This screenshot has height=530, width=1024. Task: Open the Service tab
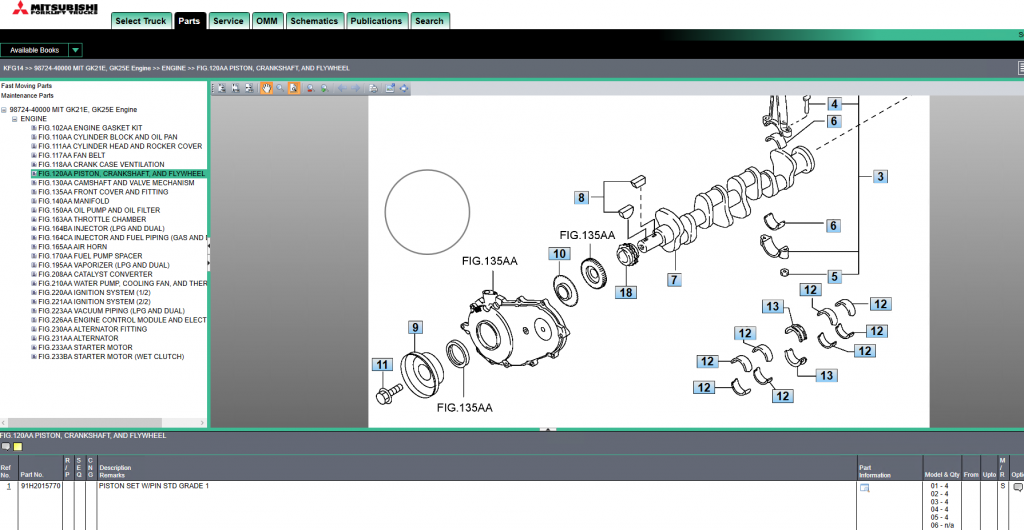pyautogui.click(x=229, y=21)
